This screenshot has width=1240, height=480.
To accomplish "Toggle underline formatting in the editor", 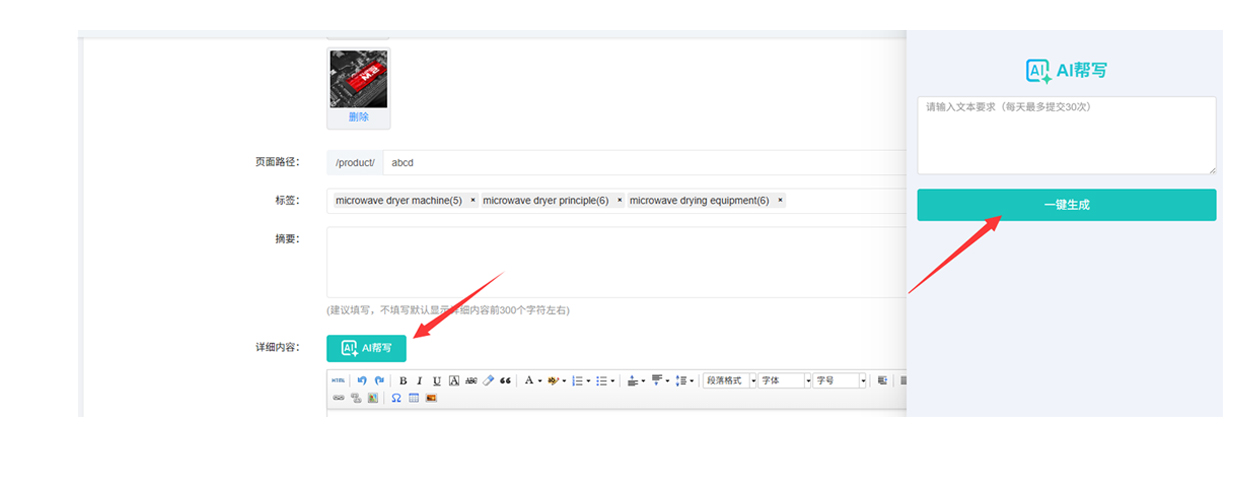I will (x=437, y=381).
